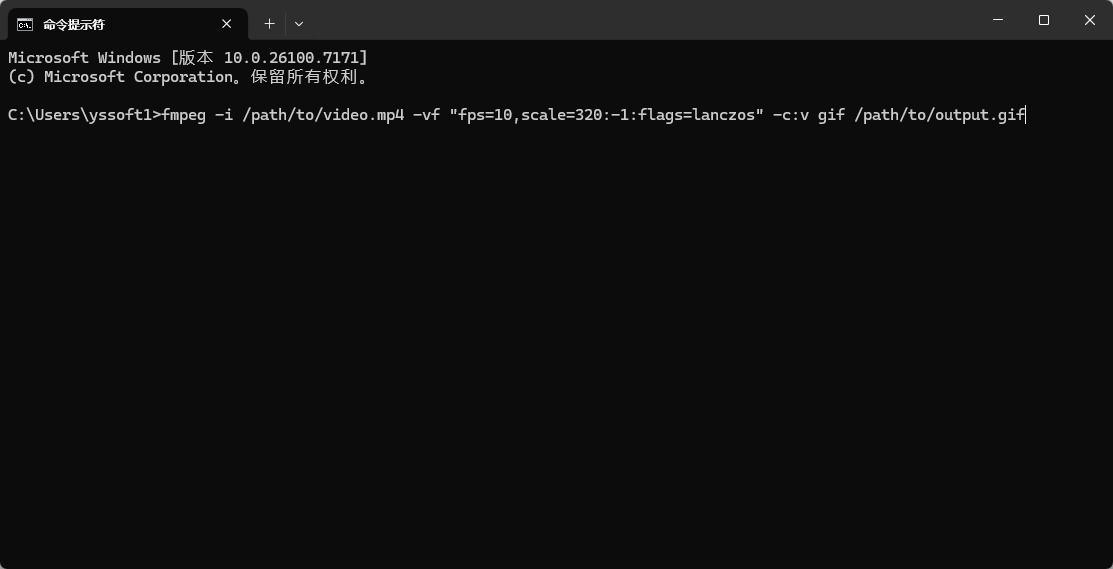The image size is (1113, 569).
Task: Minimize the terminal window
Action: [x=998, y=20]
